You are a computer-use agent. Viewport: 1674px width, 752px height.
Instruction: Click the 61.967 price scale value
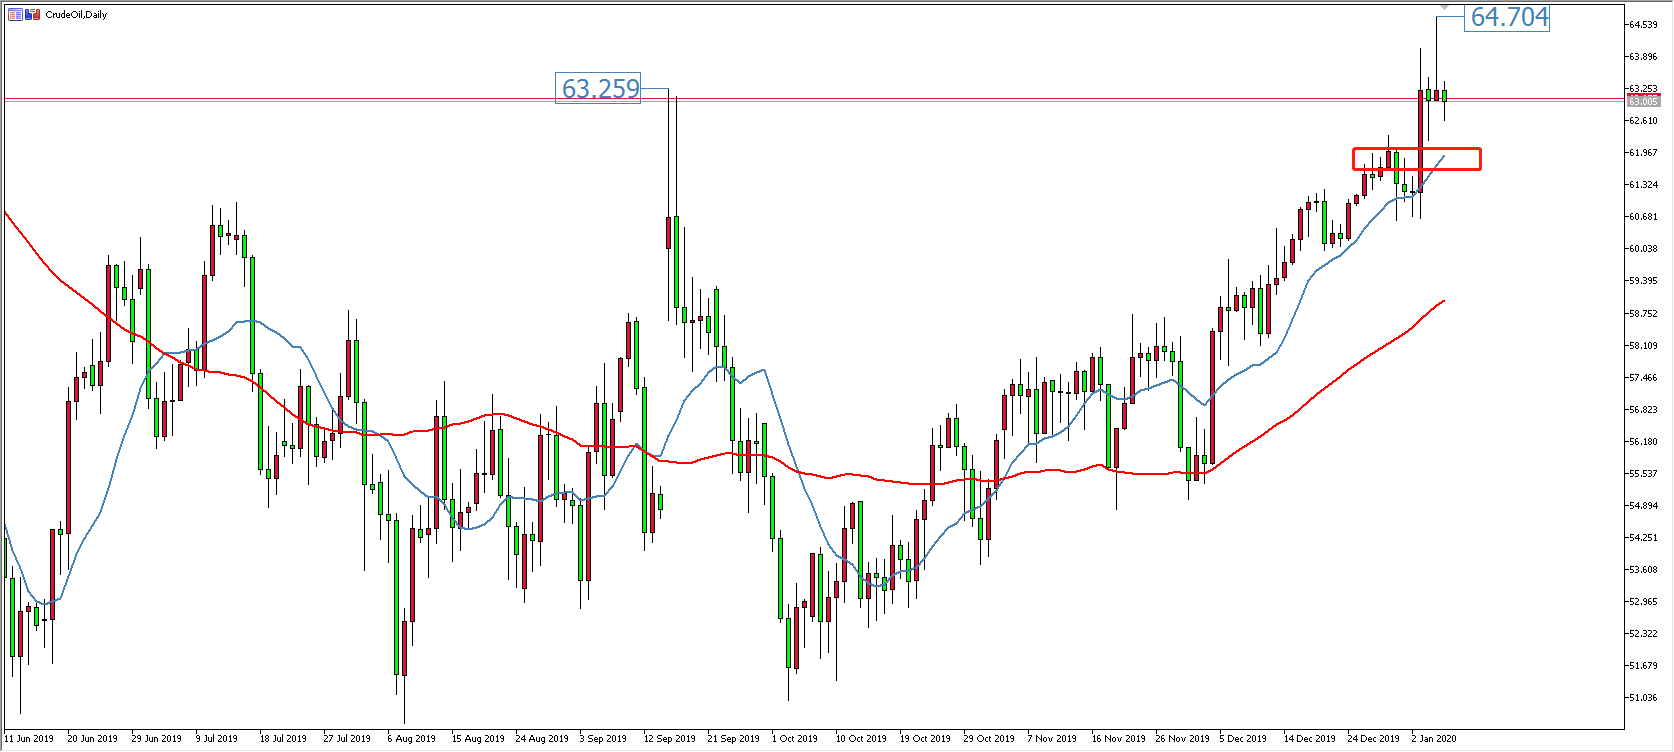pyautogui.click(x=1644, y=153)
